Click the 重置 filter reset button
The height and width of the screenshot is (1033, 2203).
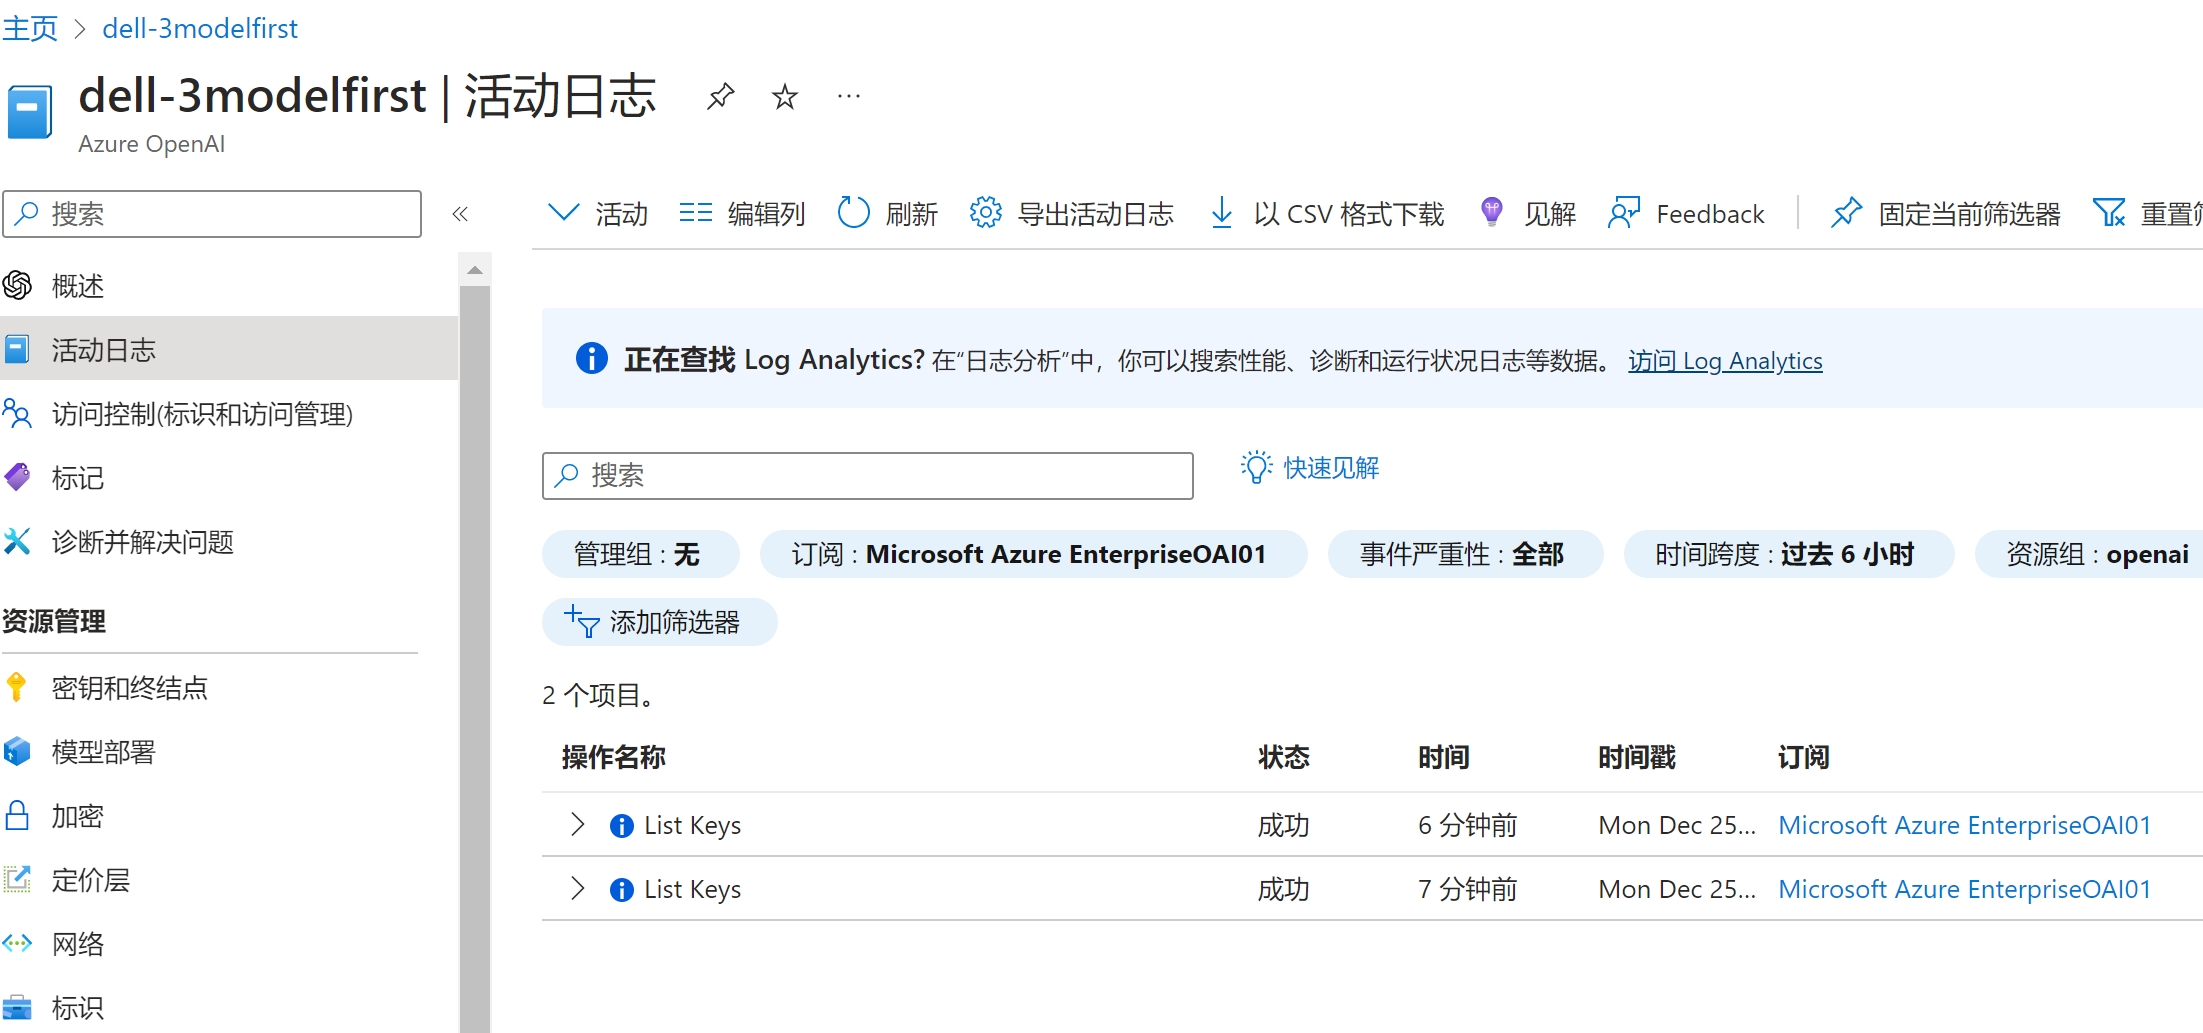coord(2148,213)
